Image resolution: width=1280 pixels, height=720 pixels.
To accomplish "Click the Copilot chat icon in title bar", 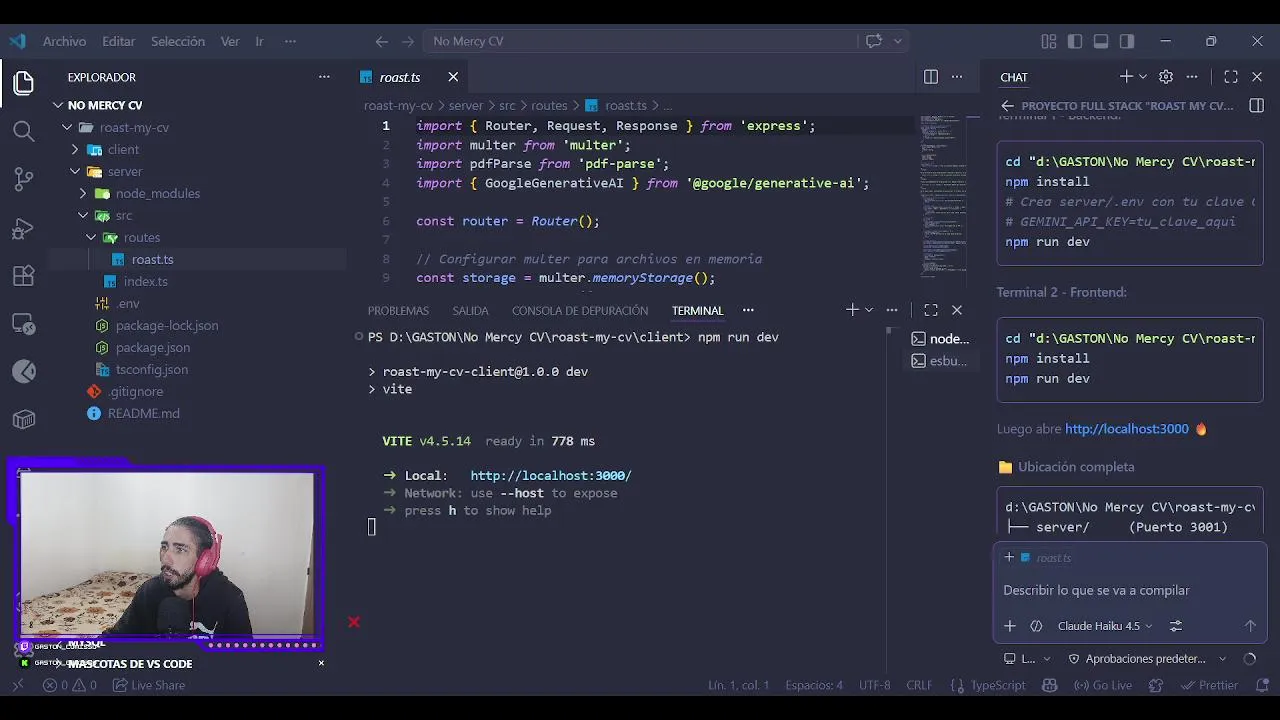I will pyautogui.click(x=874, y=41).
